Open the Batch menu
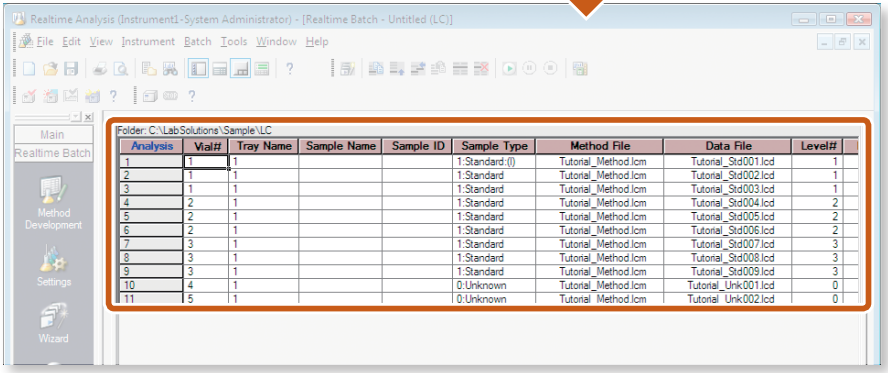889x374 pixels. pyautogui.click(x=197, y=41)
